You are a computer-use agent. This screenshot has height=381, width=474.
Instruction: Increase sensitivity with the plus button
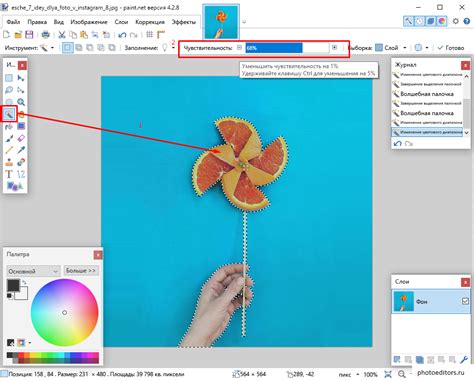coord(334,47)
